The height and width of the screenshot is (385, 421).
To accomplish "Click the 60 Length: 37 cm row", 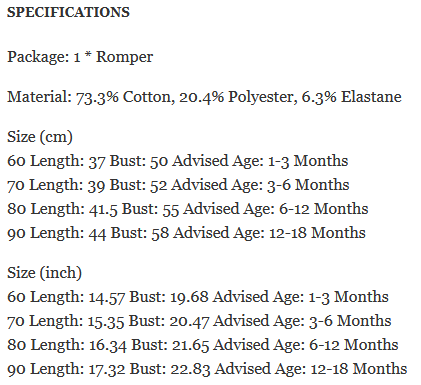I will [178, 161].
